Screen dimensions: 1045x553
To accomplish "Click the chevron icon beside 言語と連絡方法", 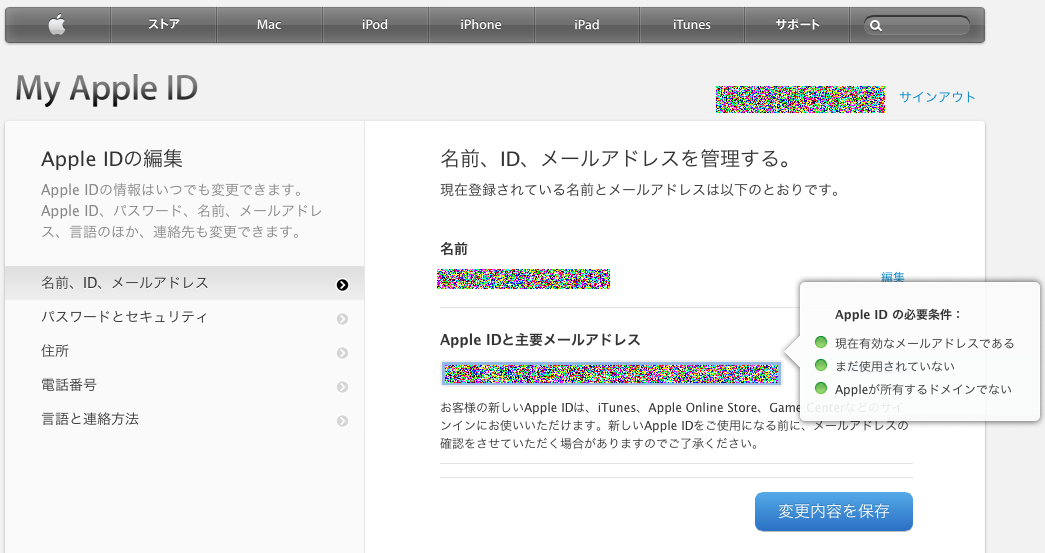I will click(x=343, y=421).
